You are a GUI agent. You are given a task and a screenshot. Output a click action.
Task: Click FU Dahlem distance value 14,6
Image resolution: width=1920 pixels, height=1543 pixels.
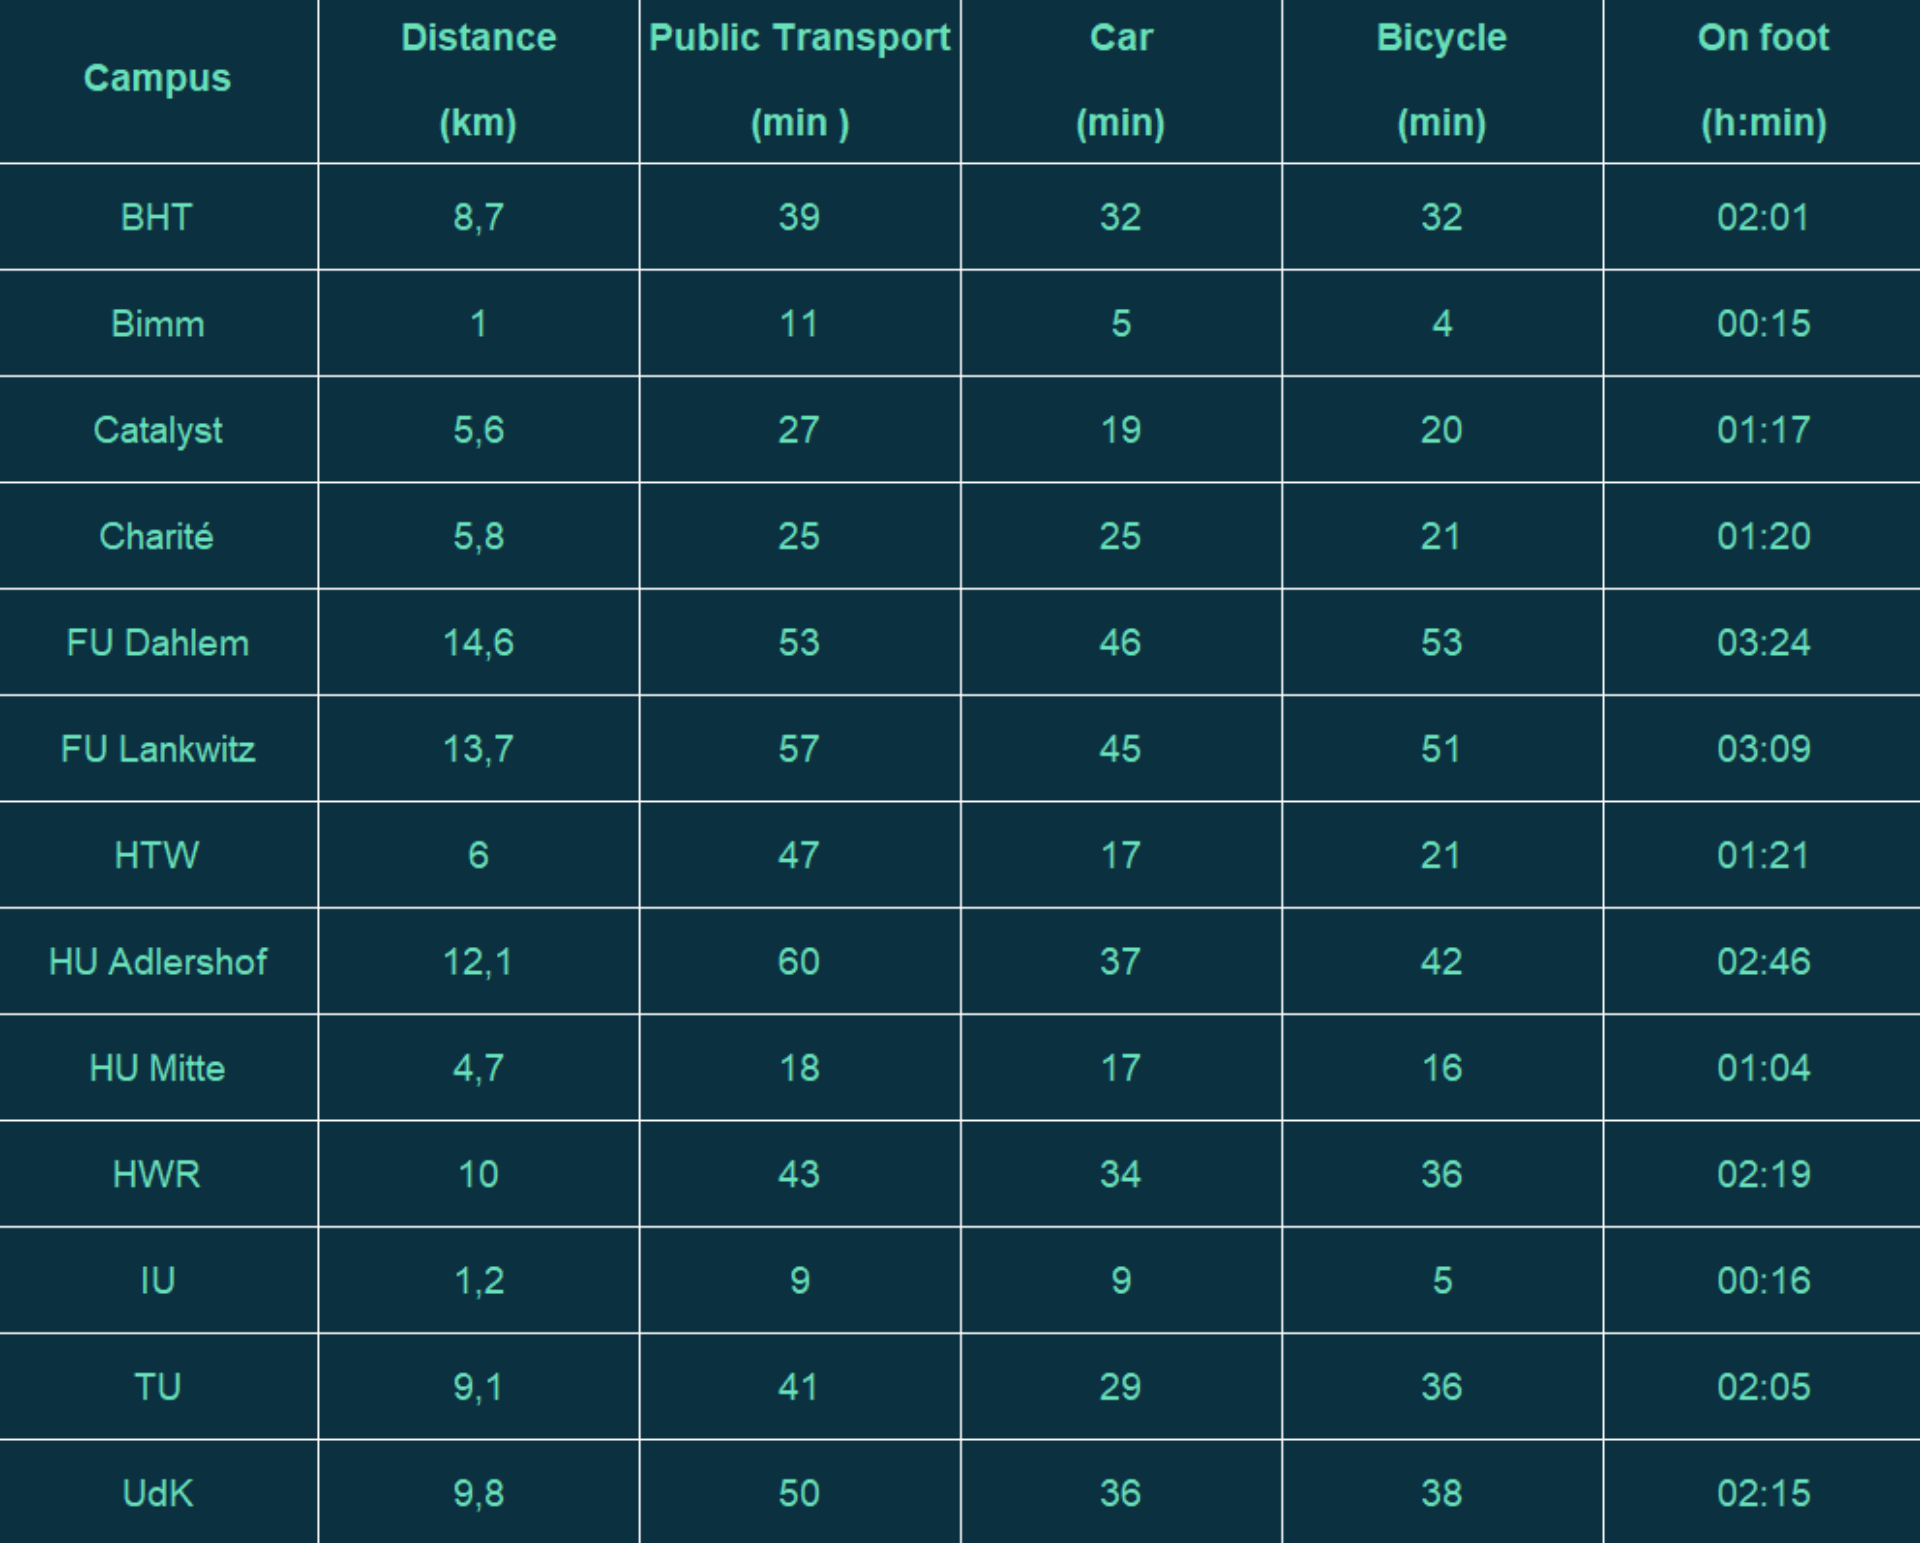pyautogui.click(x=478, y=643)
